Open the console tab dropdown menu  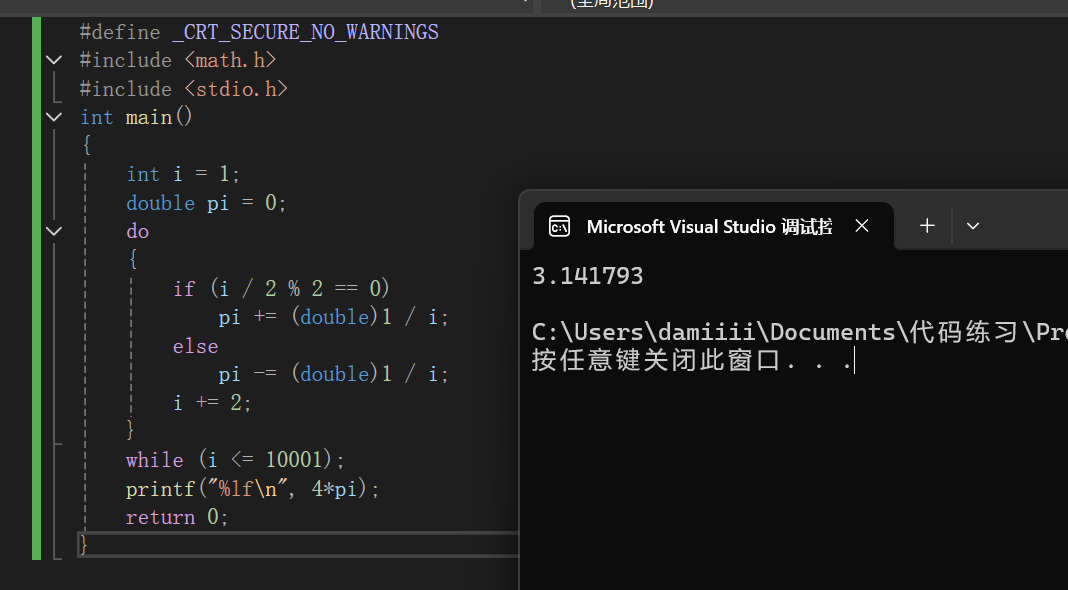(x=973, y=226)
